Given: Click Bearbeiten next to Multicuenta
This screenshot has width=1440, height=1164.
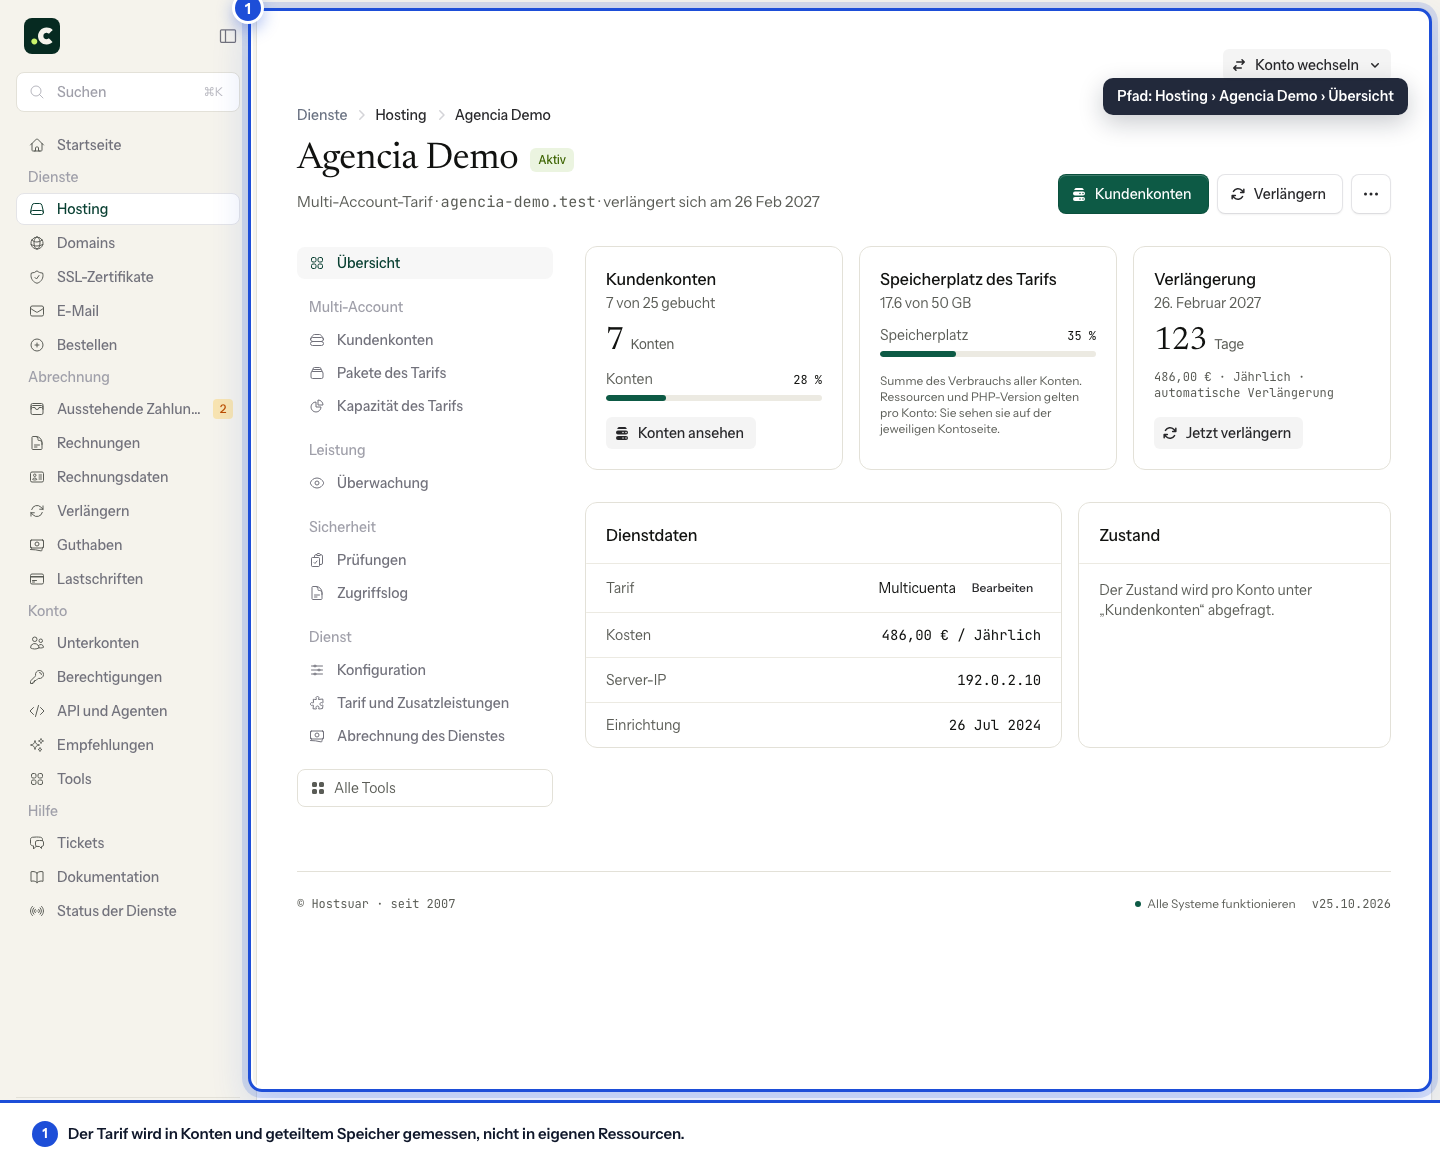Looking at the screenshot, I should click(1002, 588).
